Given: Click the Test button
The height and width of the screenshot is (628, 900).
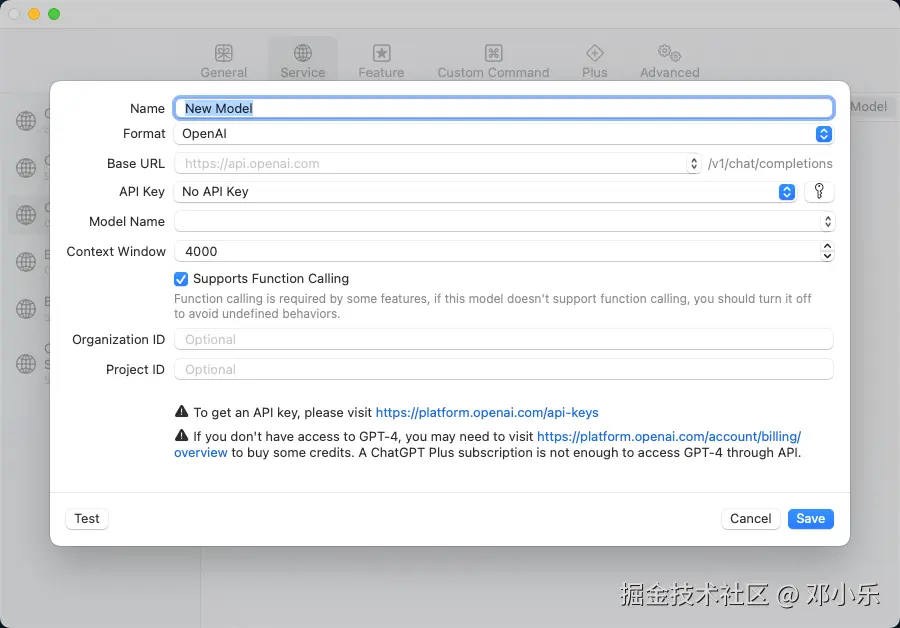Looking at the screenshot, I should [x=87, y=518].
